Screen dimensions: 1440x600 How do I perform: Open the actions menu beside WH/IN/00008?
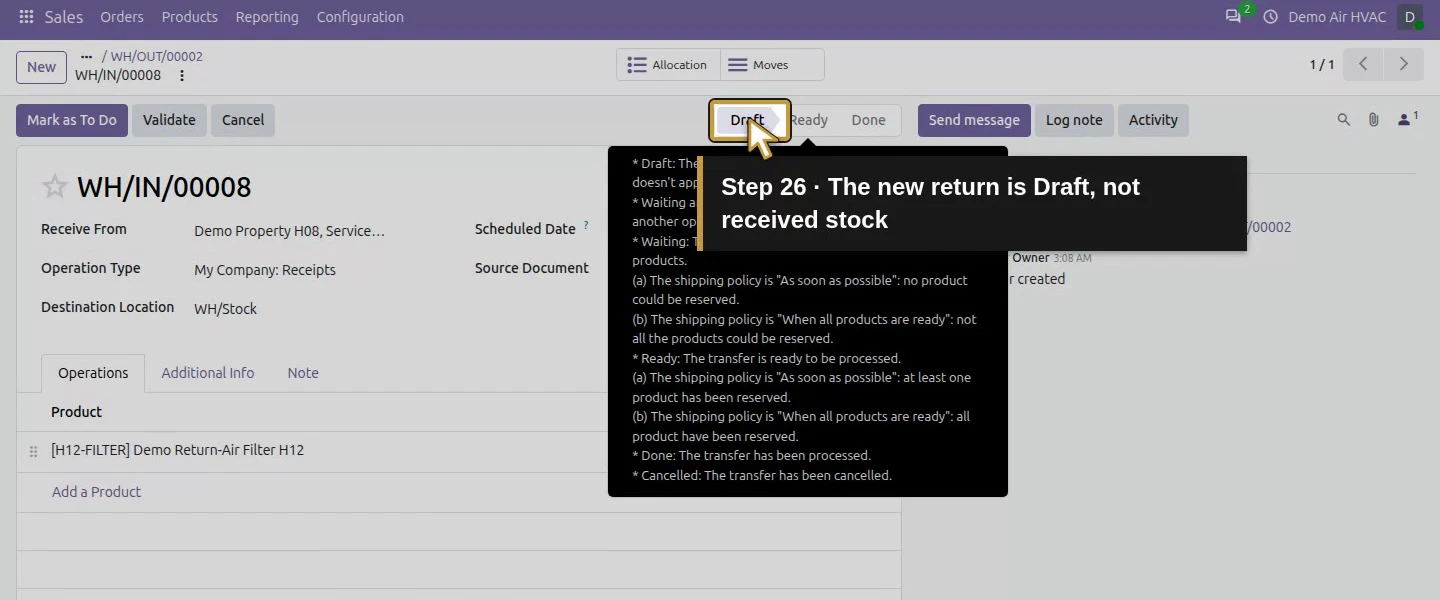181,75
